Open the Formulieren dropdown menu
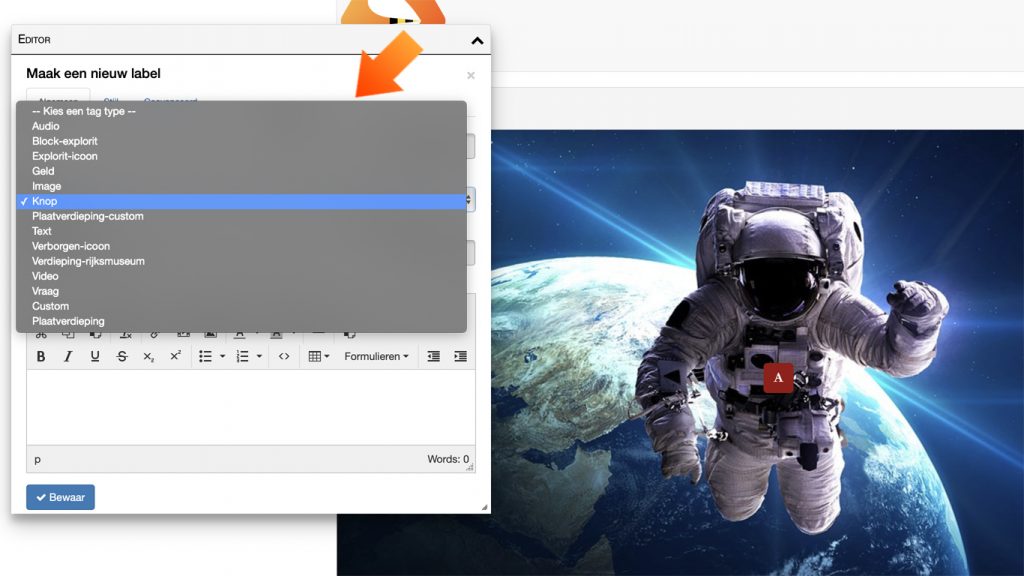Viewport: 1024px width, 576px height. click(376, 356)
